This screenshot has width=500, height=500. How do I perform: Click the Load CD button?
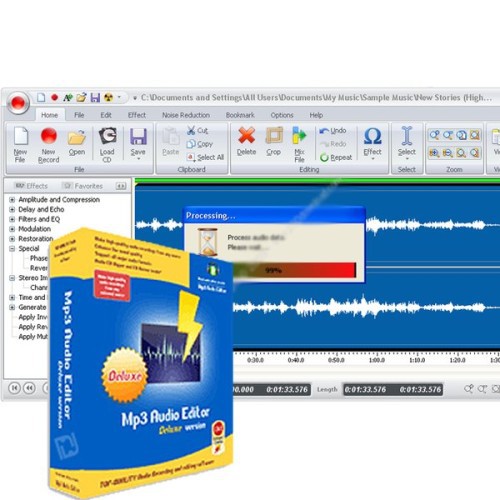107,145
